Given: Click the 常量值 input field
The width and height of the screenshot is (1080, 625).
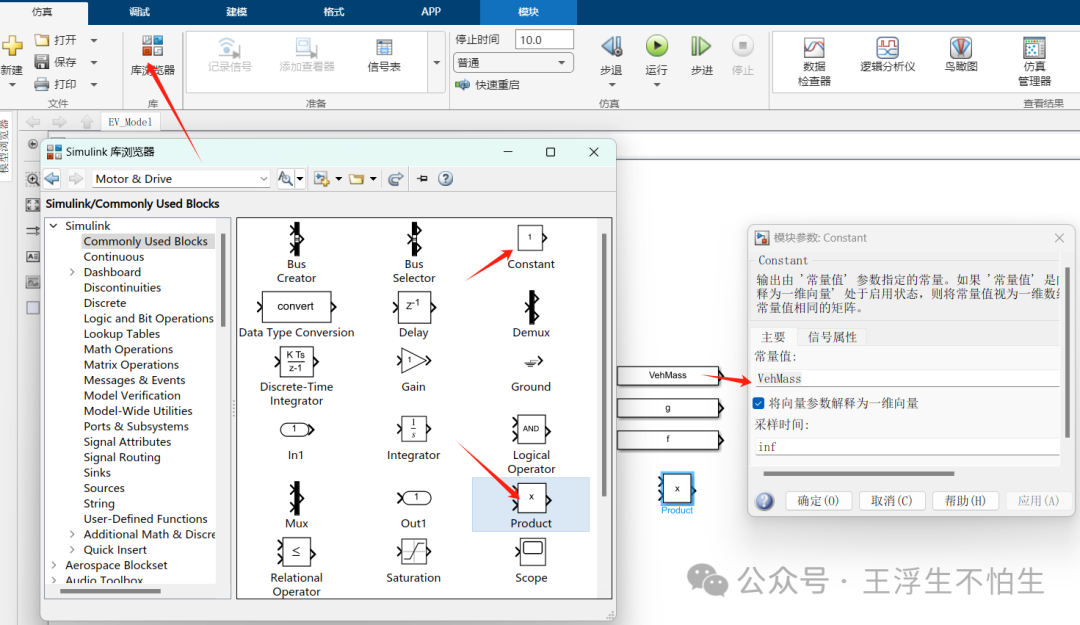Looking at the screenshot, I should 905,379.
